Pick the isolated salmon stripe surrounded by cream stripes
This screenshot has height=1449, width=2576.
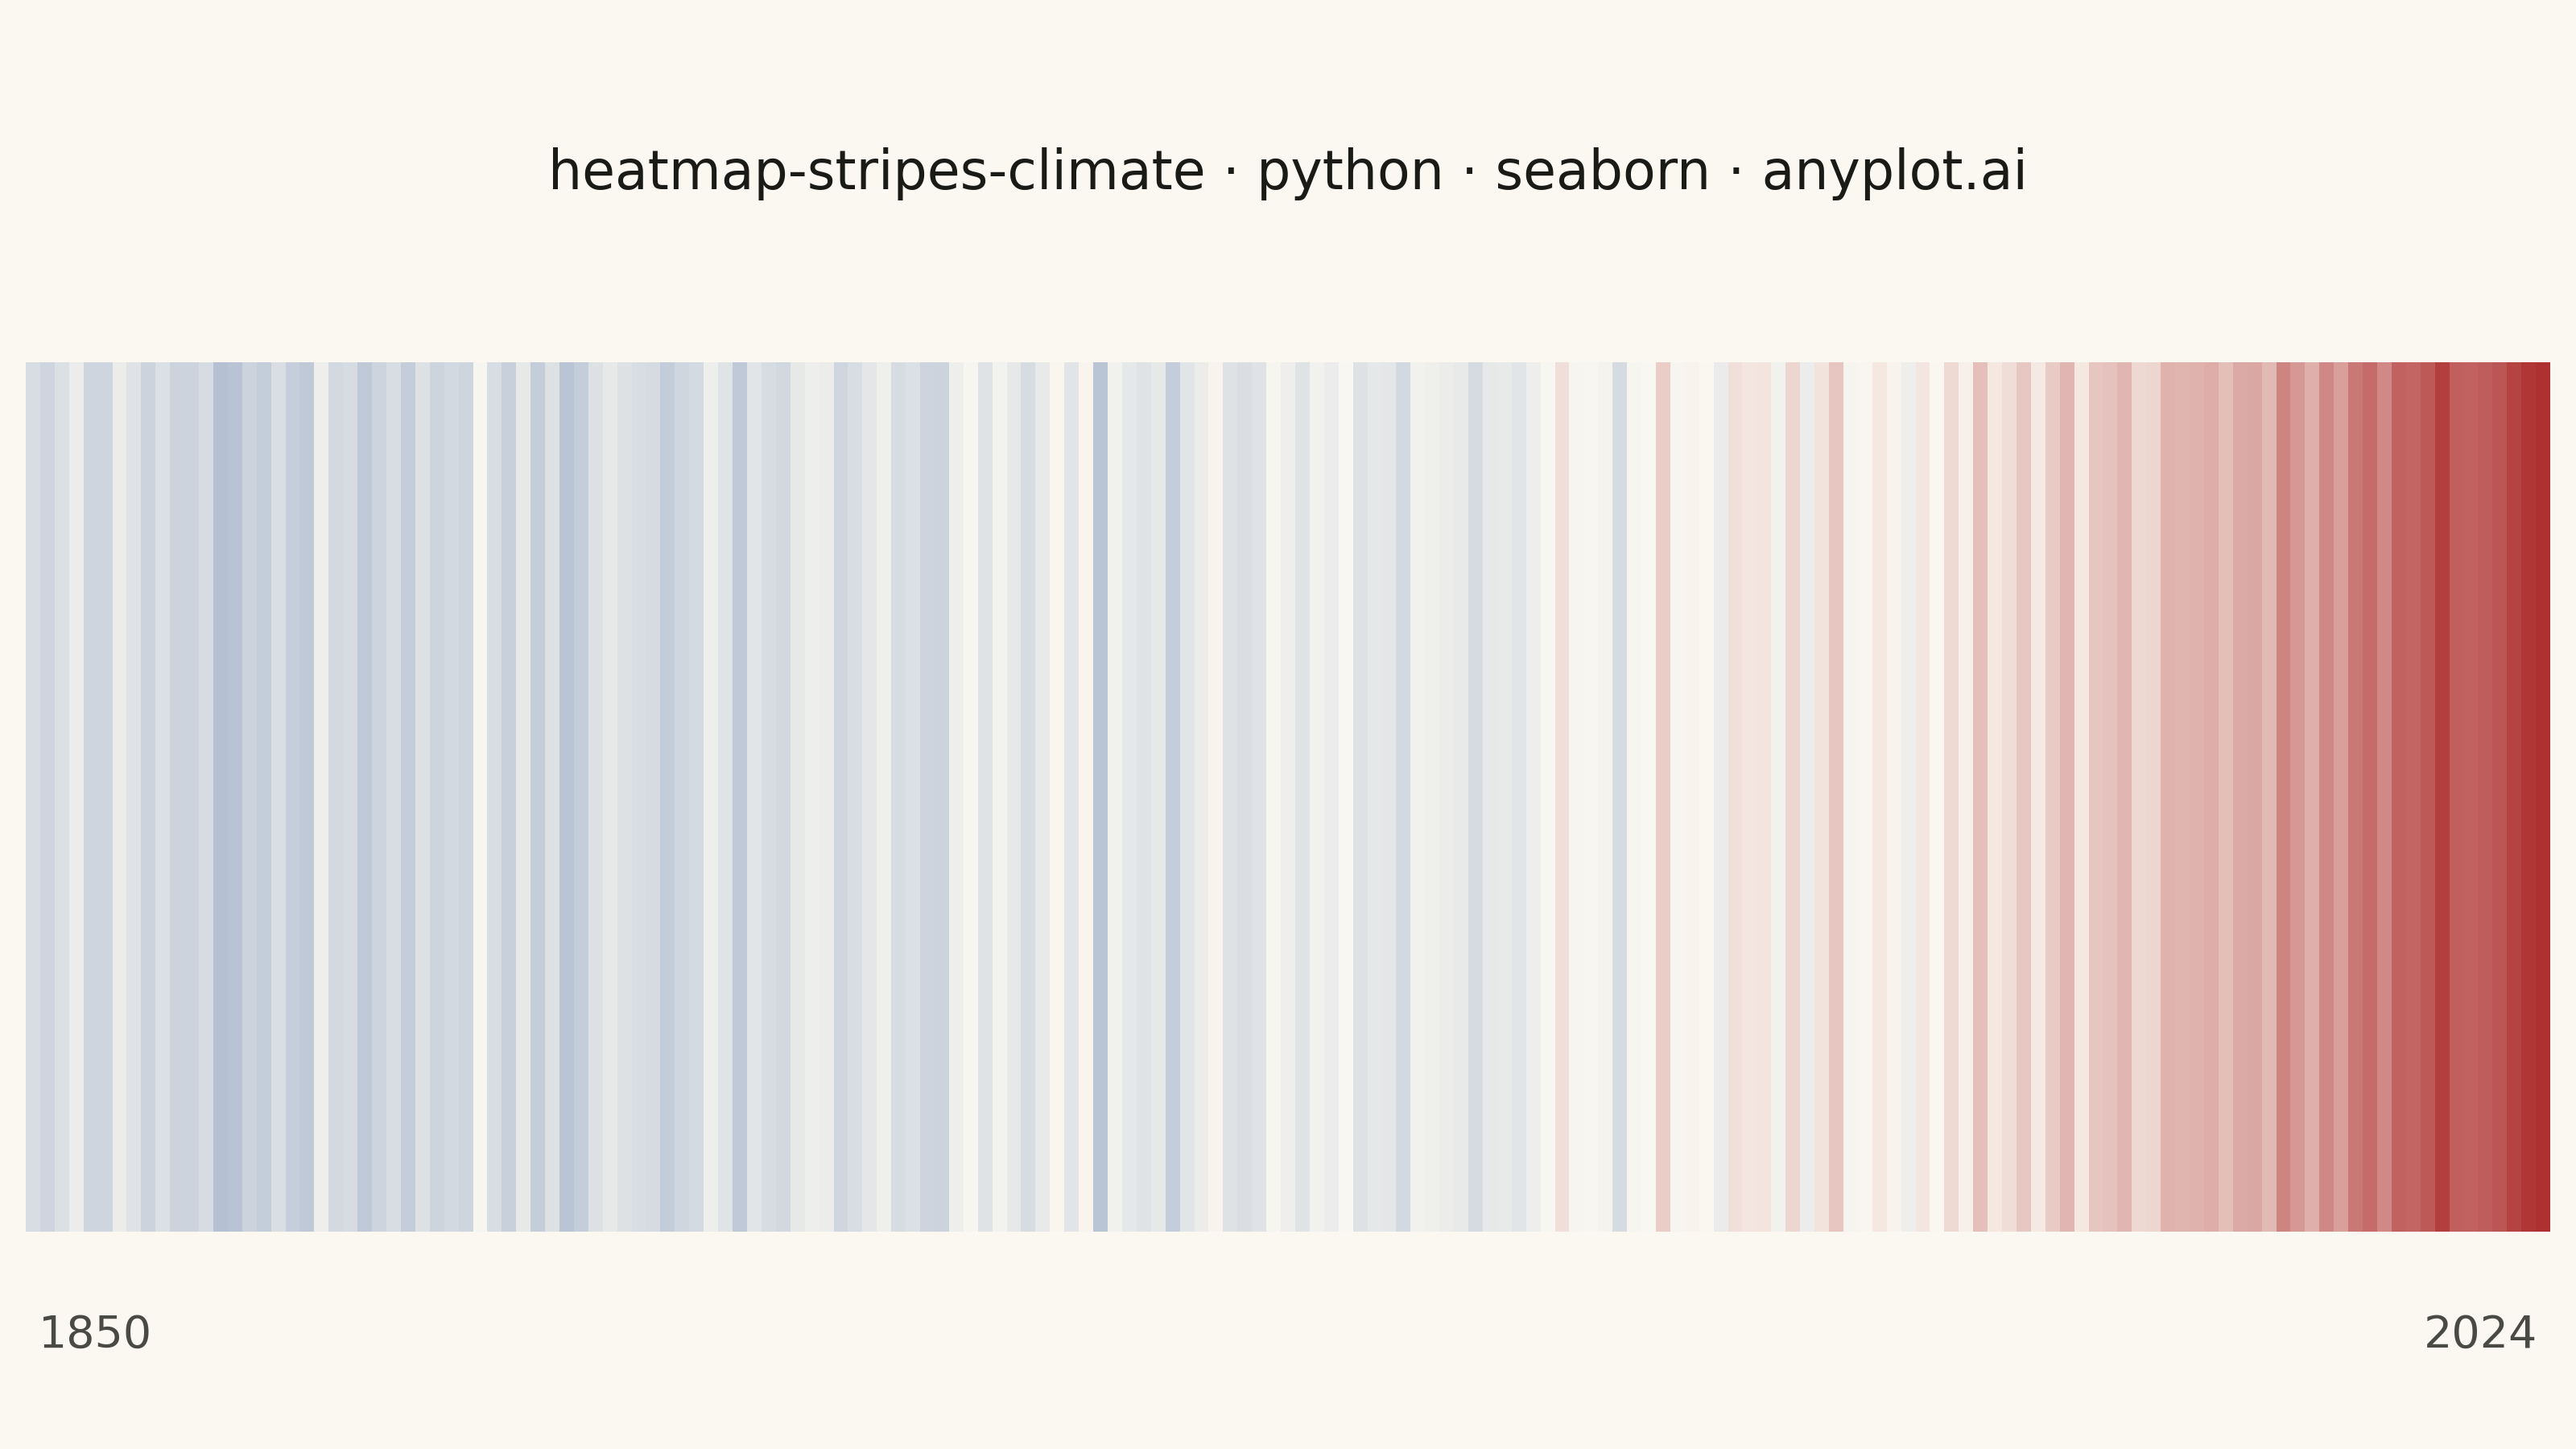pos(1663,796)
